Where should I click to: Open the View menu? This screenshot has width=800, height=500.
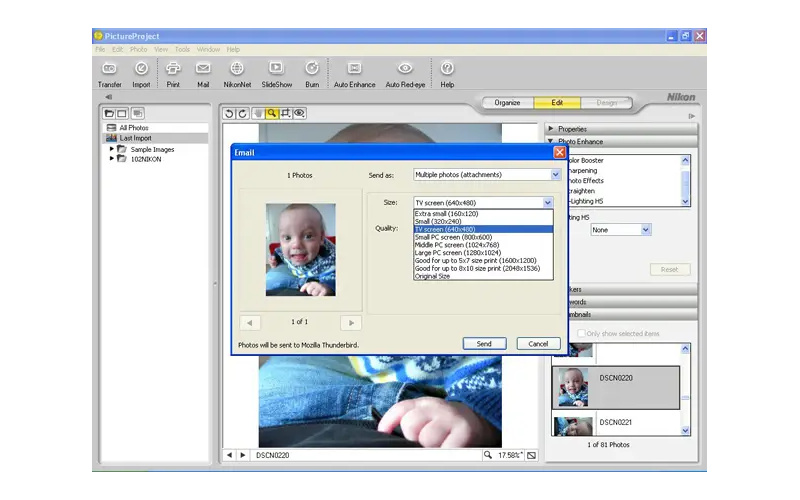[x=161, y=49]
